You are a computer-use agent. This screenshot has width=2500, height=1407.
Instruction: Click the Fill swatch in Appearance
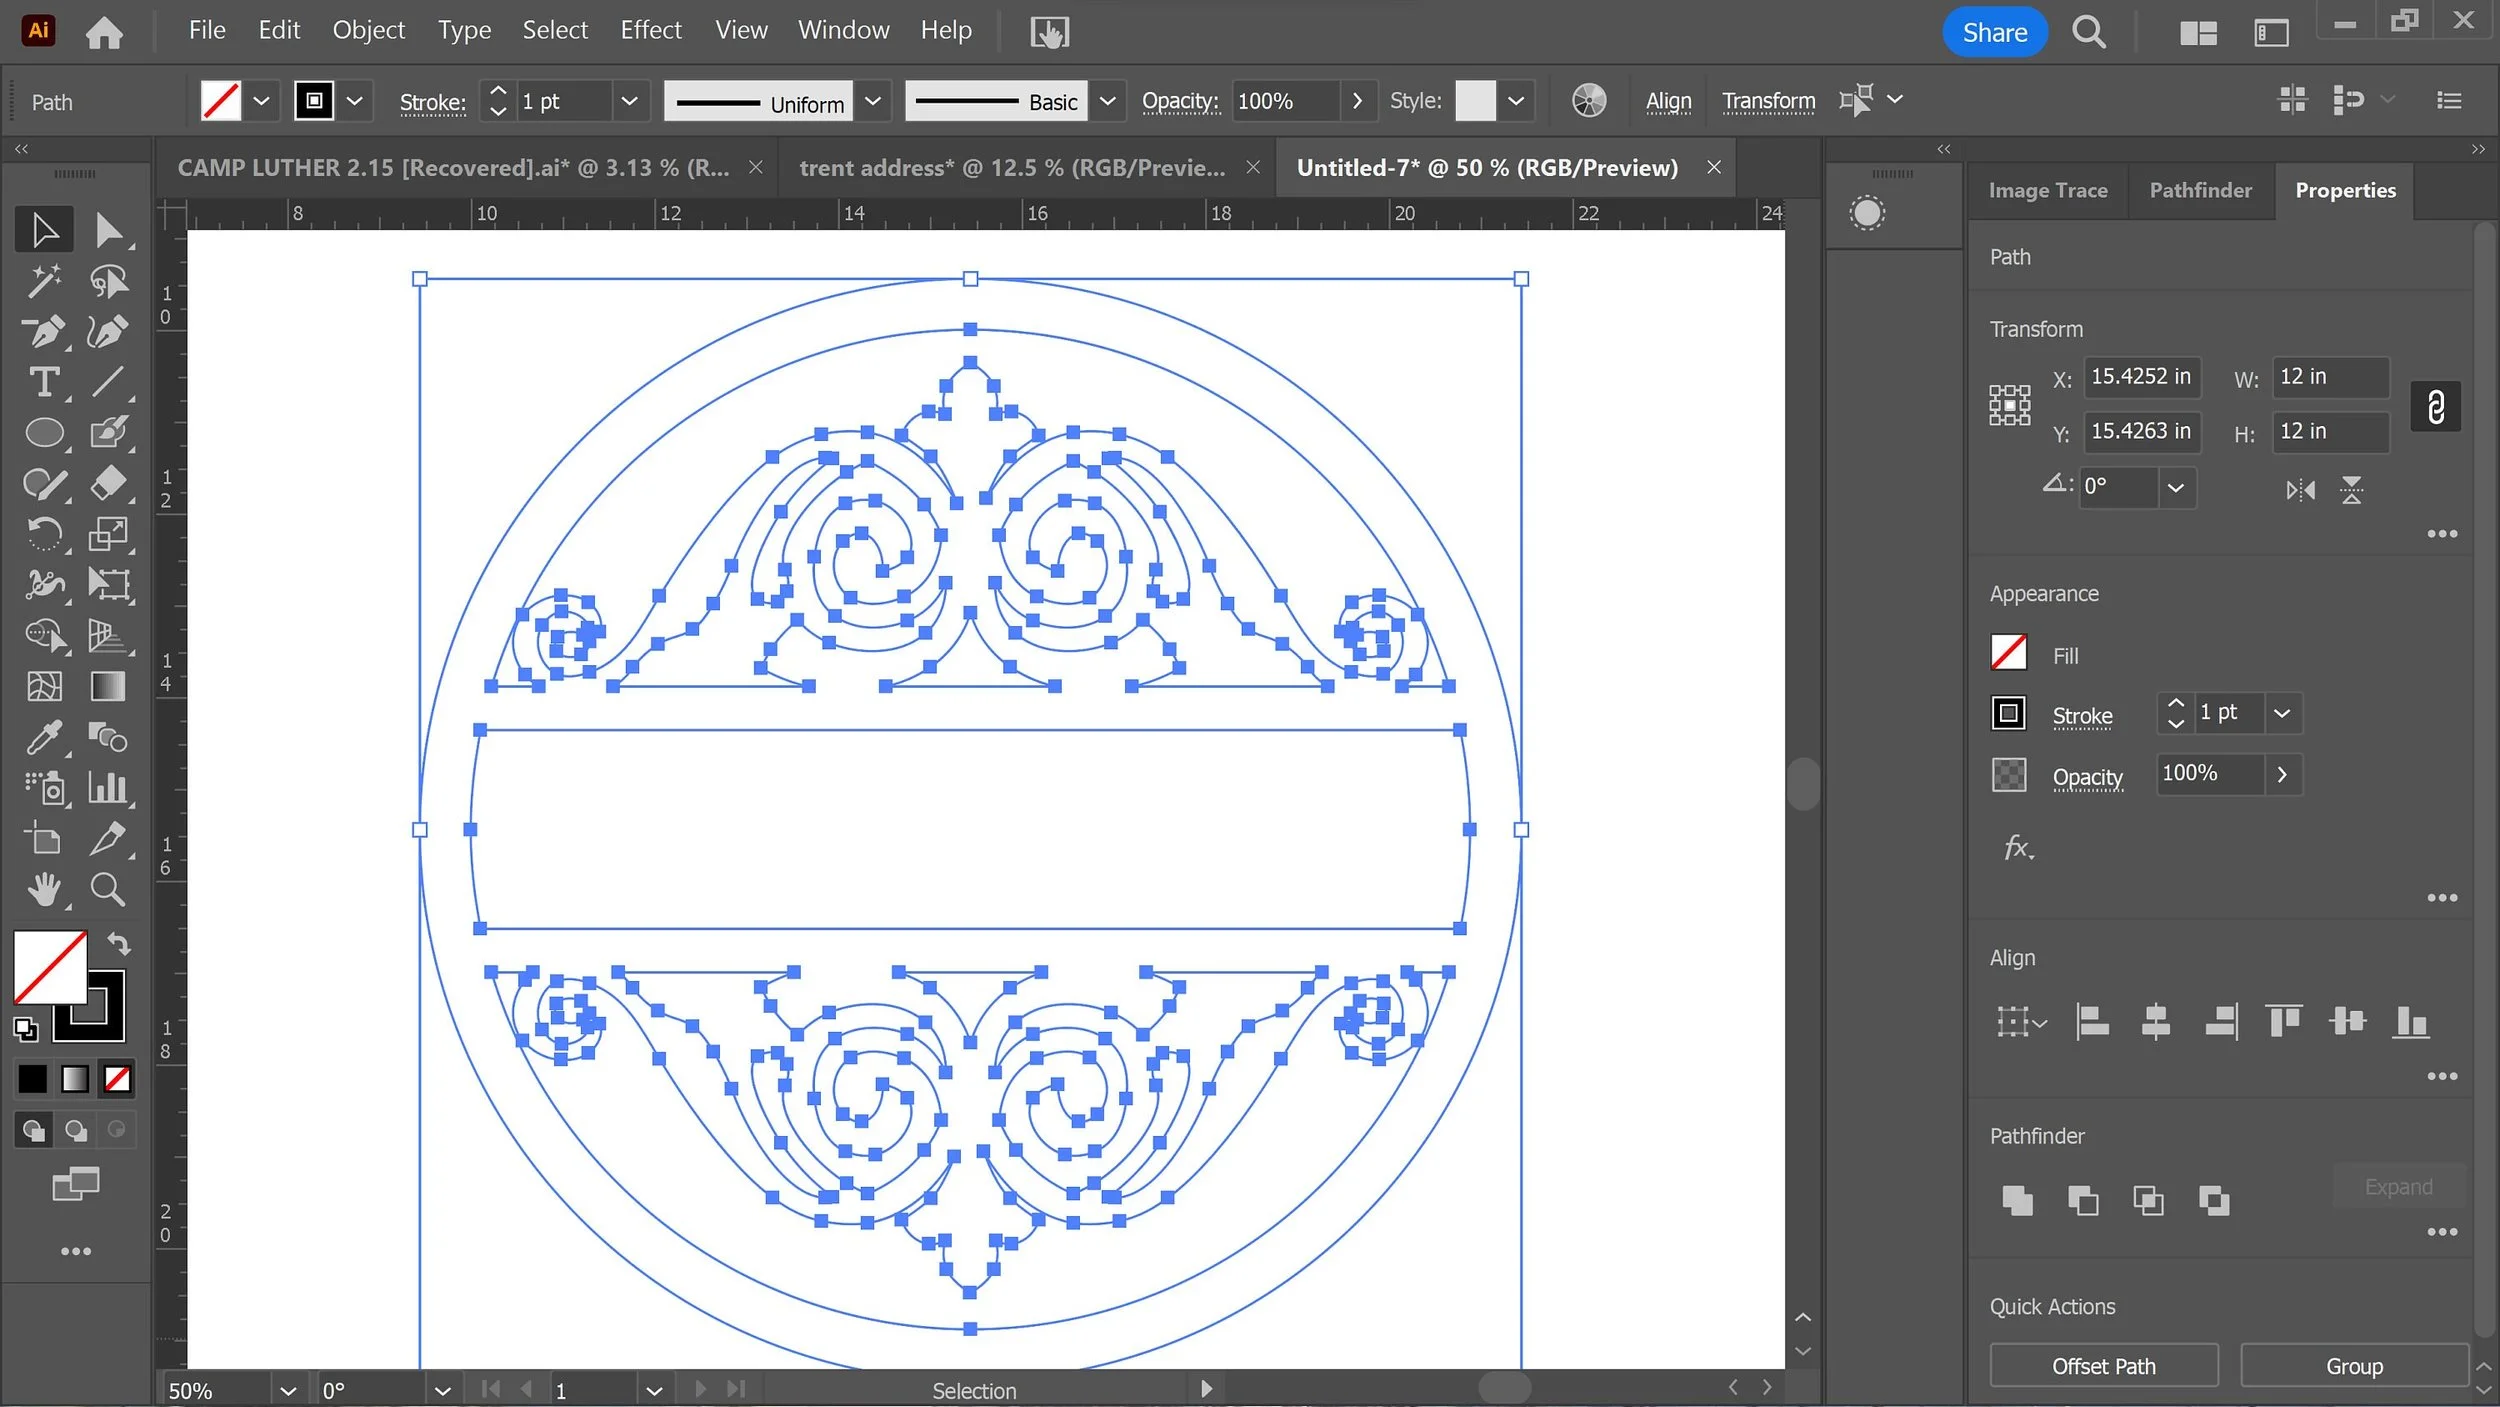pyautogui.click(x=2008, y=653)
